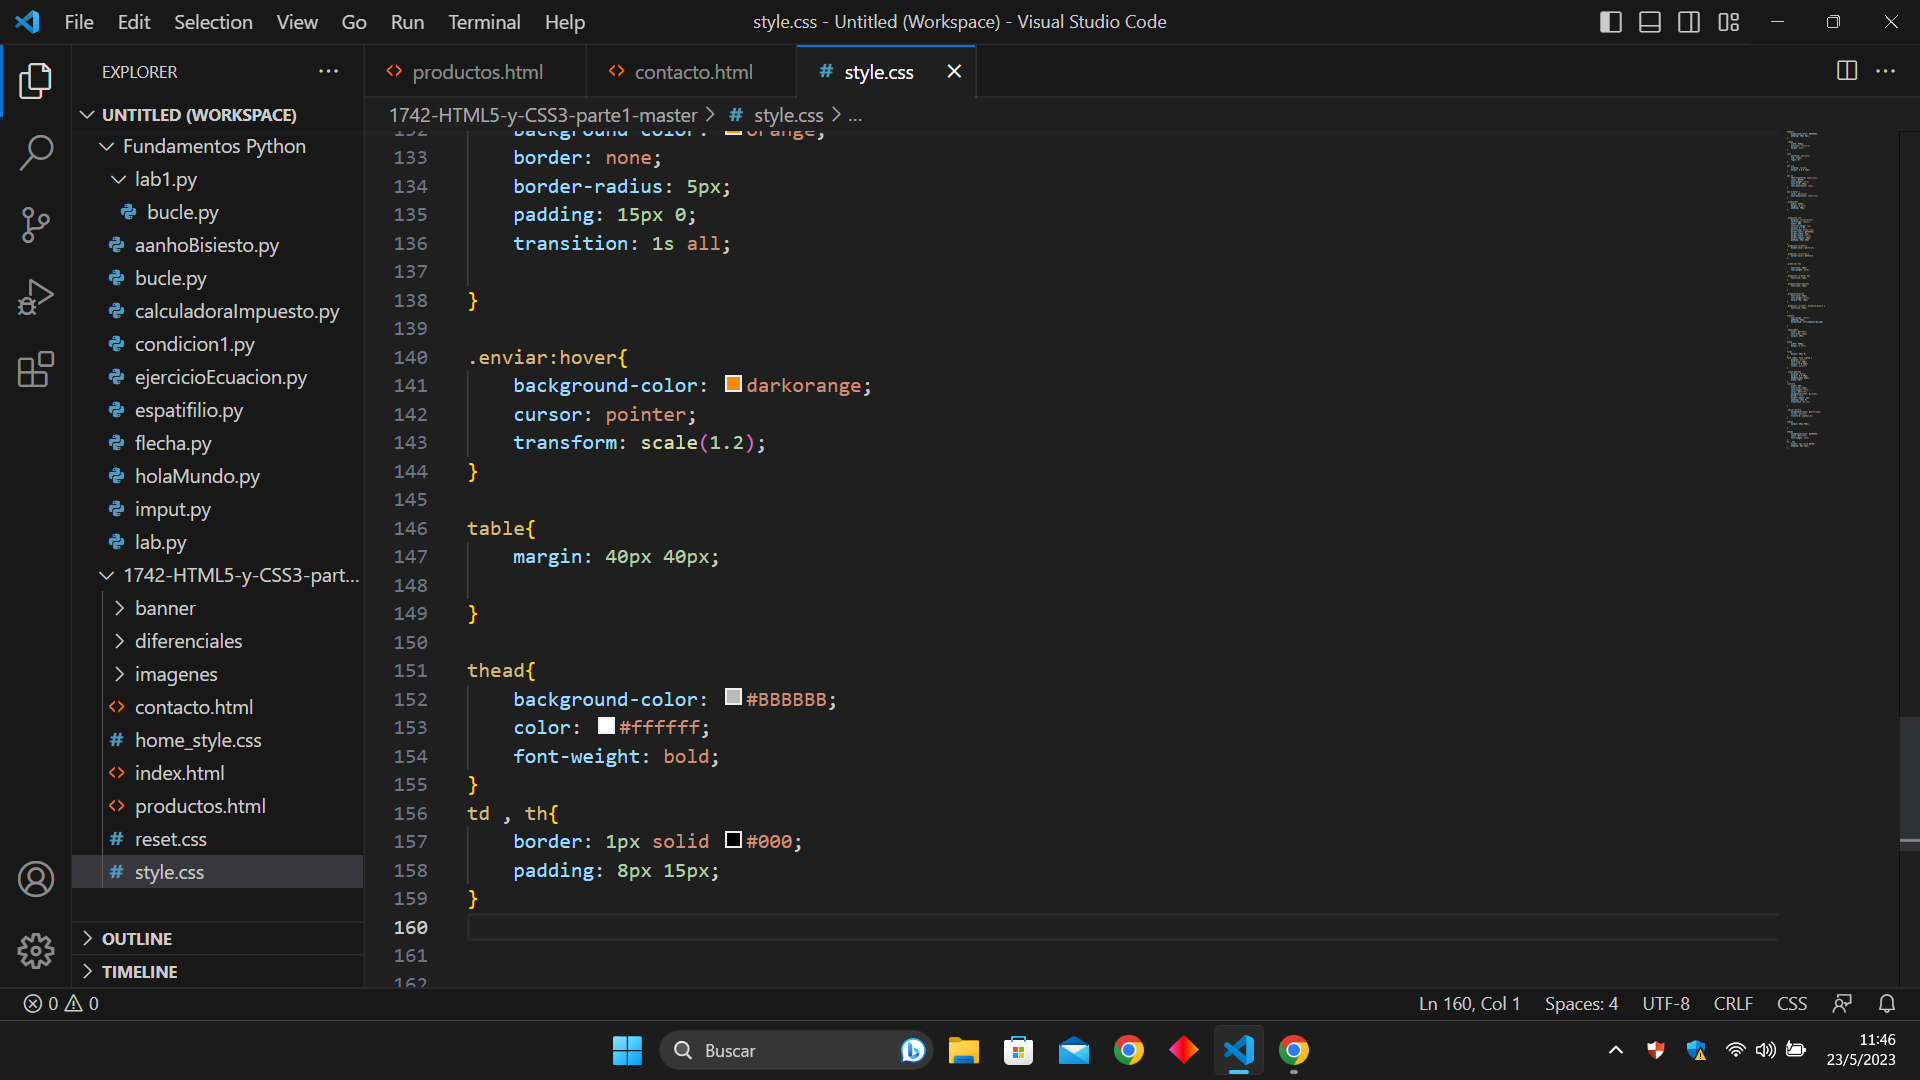The image size is (1920, 1080).
Task: Click the VS Code taskbar icon
Action: click(1238, 1050)
